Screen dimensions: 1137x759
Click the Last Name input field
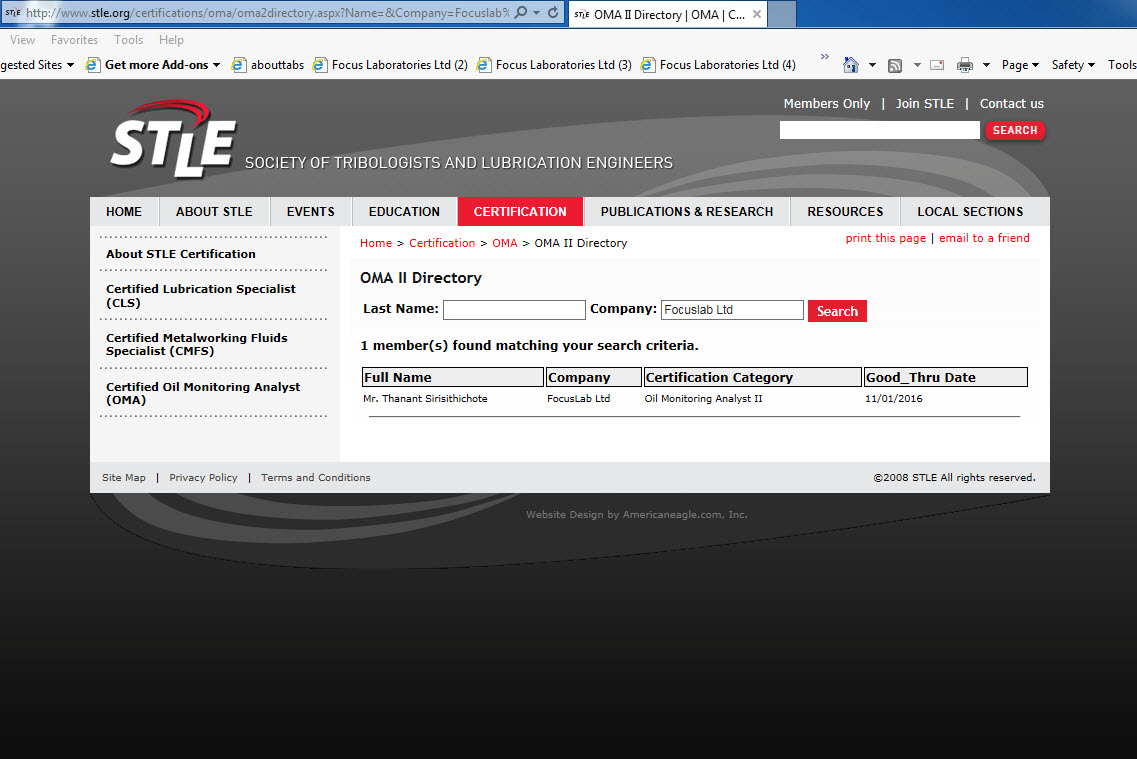[x=514, y=310]
